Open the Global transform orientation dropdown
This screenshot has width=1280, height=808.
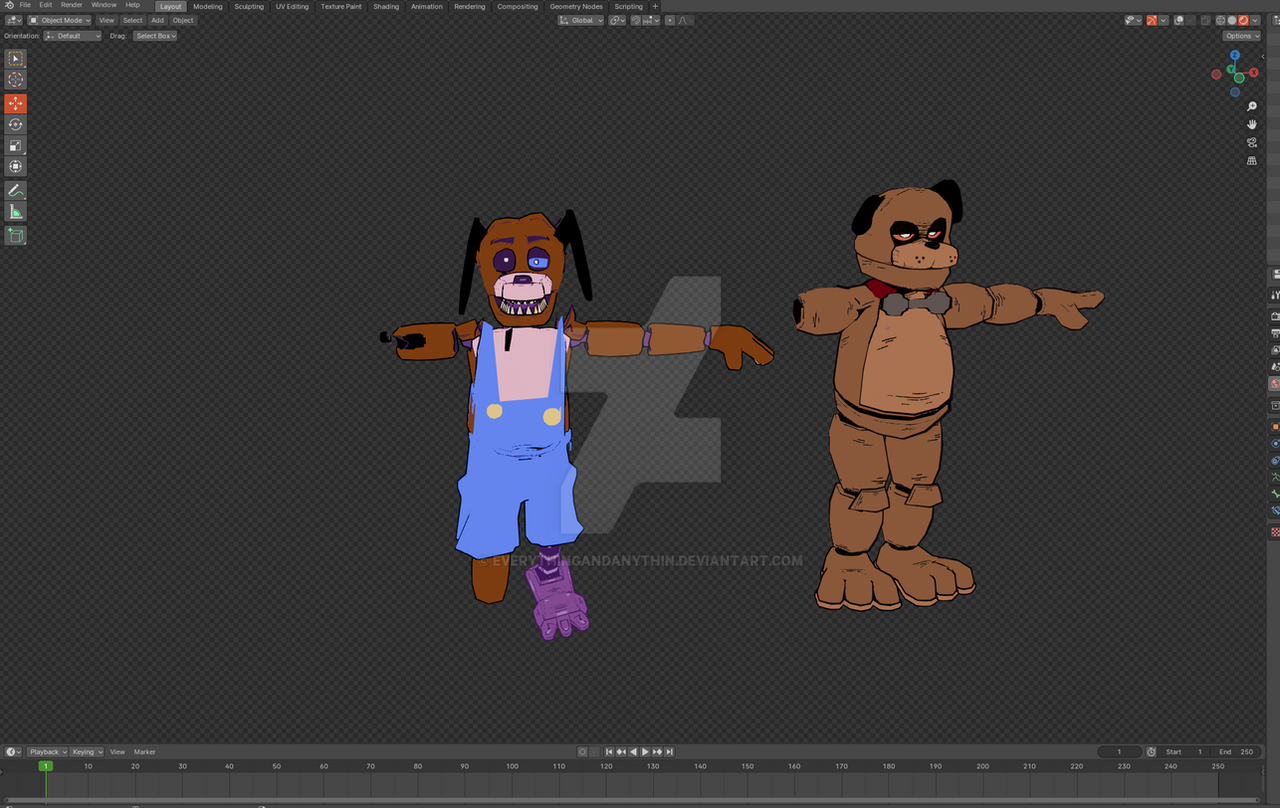[x=581, y=20]
